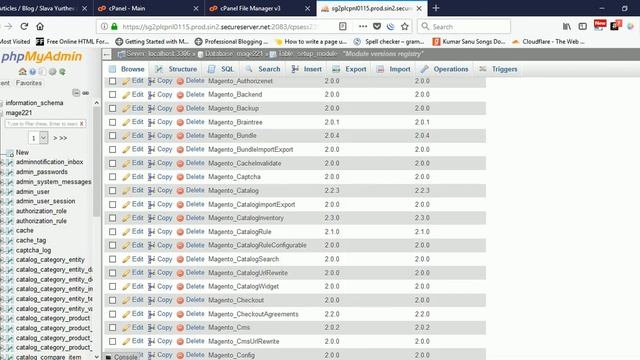Image resolution: width=640 pixels, height=360 pixels.
Task: Open the Favorites tab in navigation panel
Action: (x=29, y=83)
